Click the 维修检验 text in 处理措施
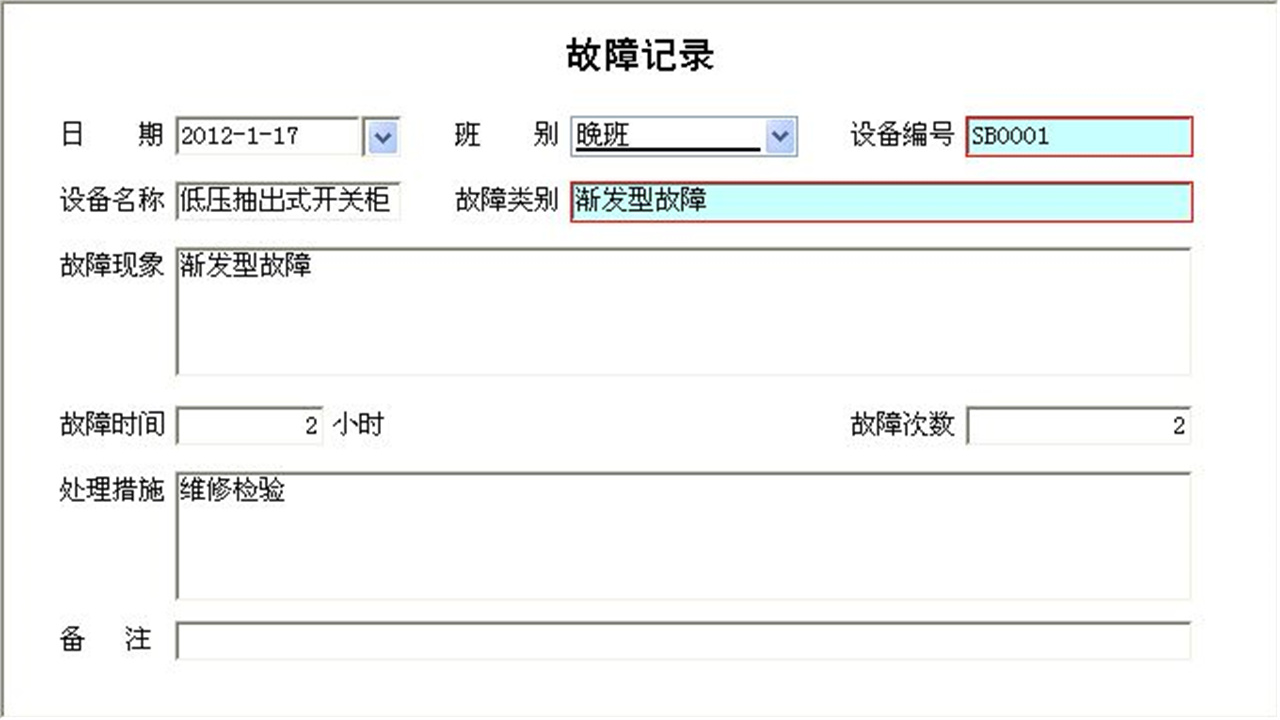The height and width of the screenshot is (720, 1280). 231,490
